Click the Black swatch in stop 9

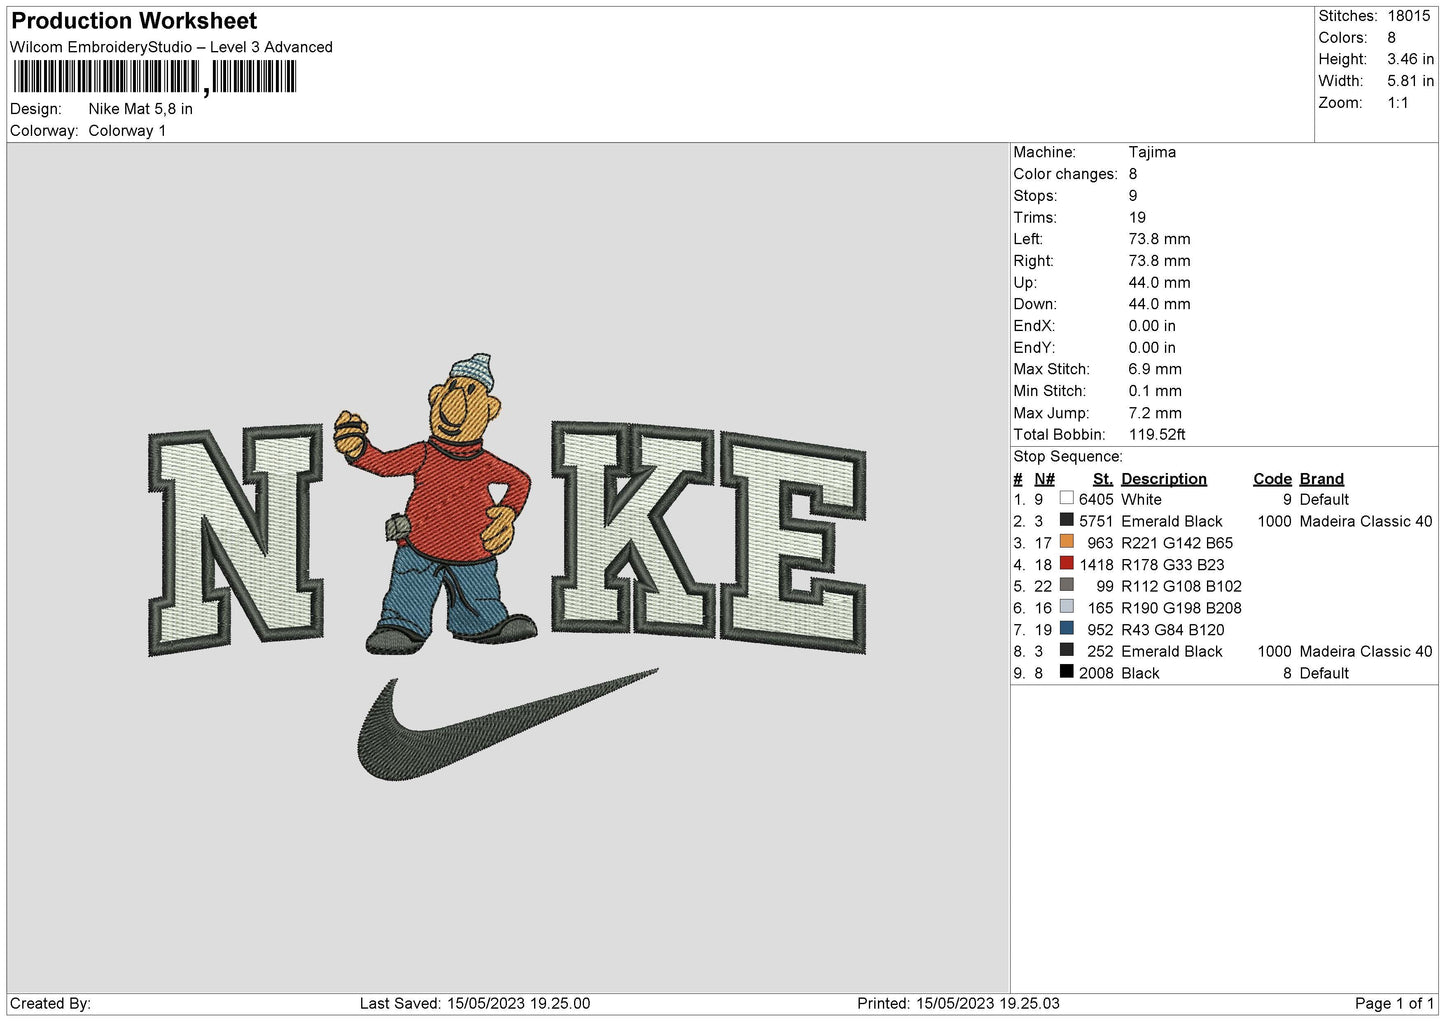pos(1066,672)
